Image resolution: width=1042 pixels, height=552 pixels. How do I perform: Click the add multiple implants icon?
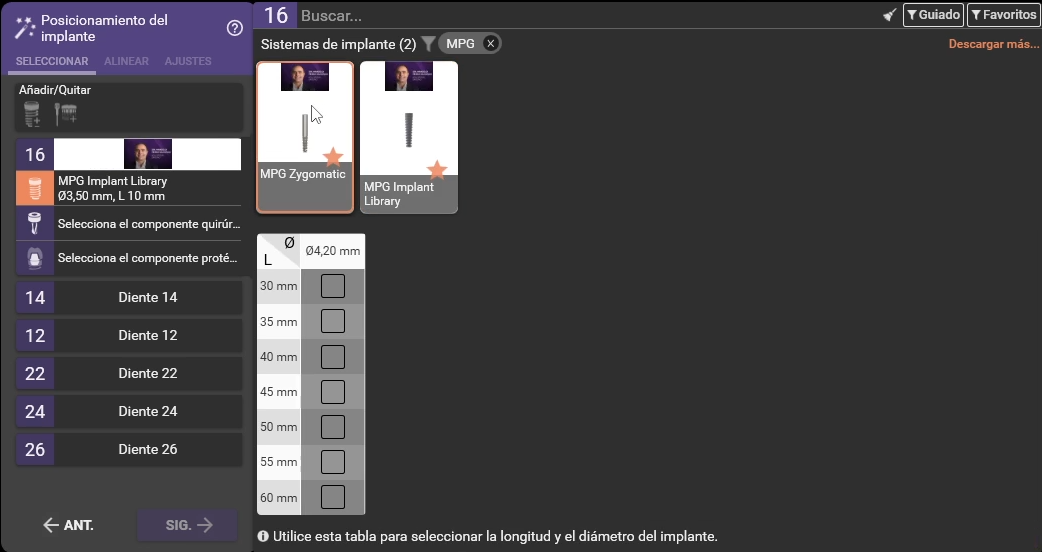click(x=65, y=114)
